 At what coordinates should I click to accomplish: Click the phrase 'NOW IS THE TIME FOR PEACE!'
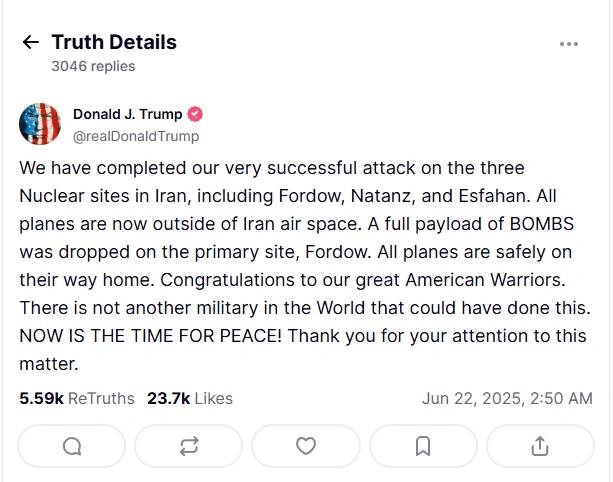pyautogui.click(x=134, y=336)
